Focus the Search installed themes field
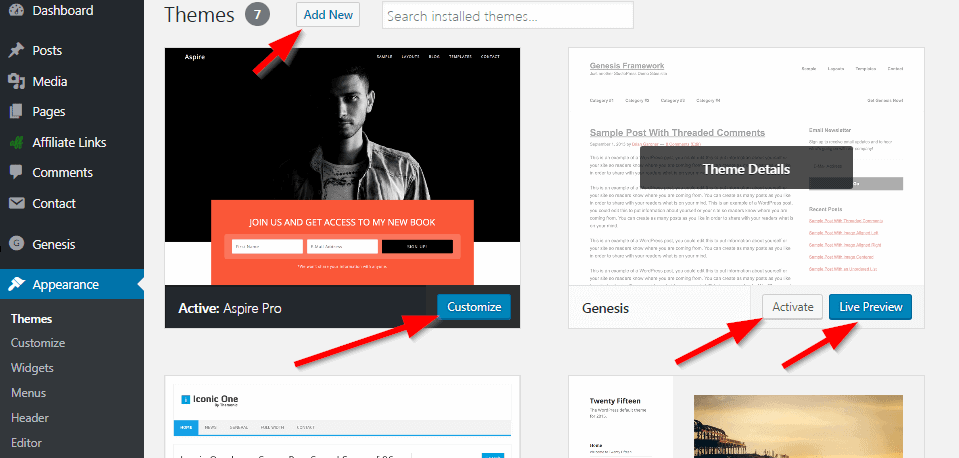 pyautogui.click(x=508, y=15)
